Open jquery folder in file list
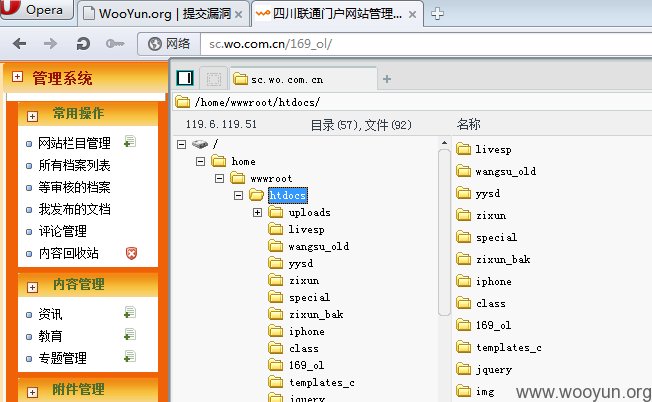652x402 pixels. pos(494,369)
